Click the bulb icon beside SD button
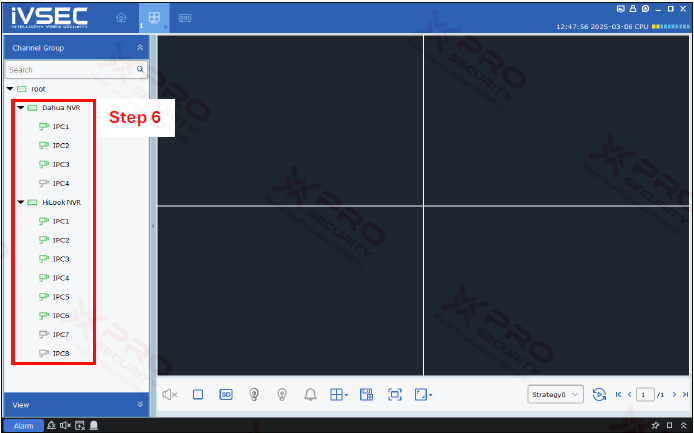The image size is (694, 433). [254, 394]
